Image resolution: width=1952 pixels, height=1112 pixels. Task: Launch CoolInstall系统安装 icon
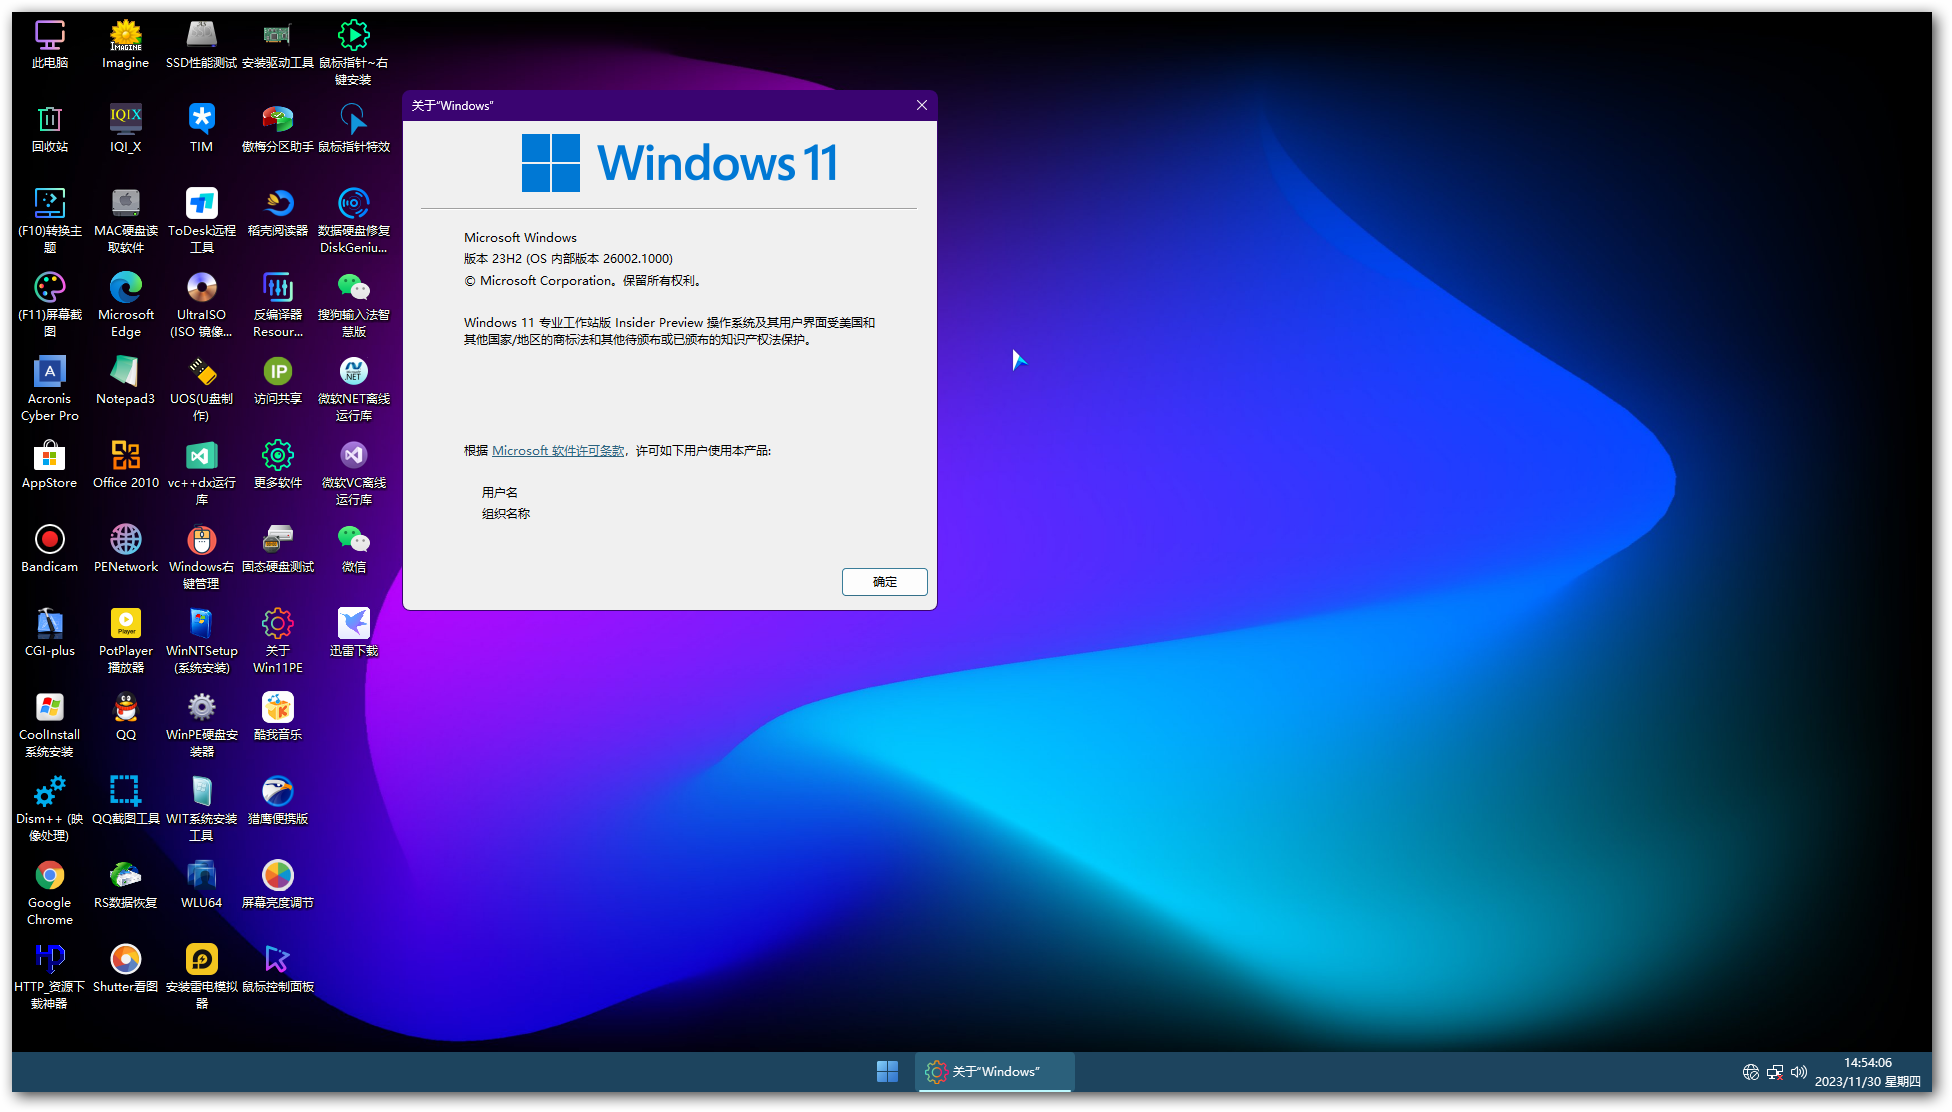click(50, 724)
